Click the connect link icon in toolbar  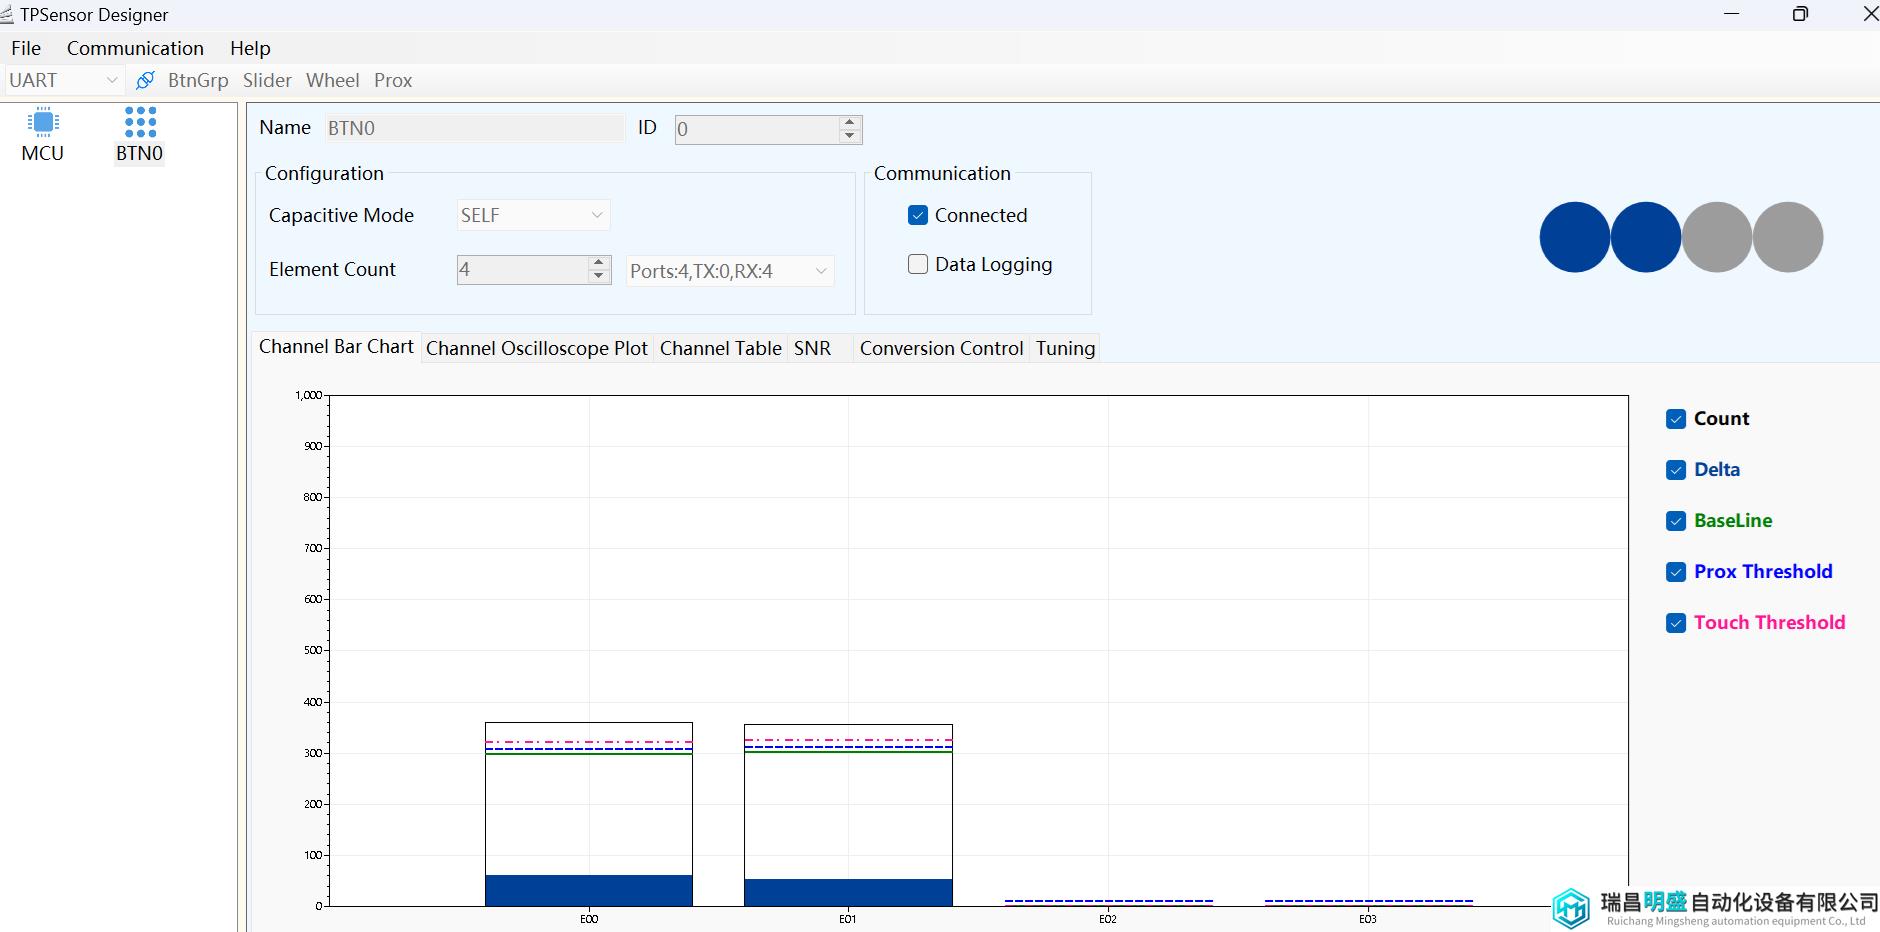145,80
